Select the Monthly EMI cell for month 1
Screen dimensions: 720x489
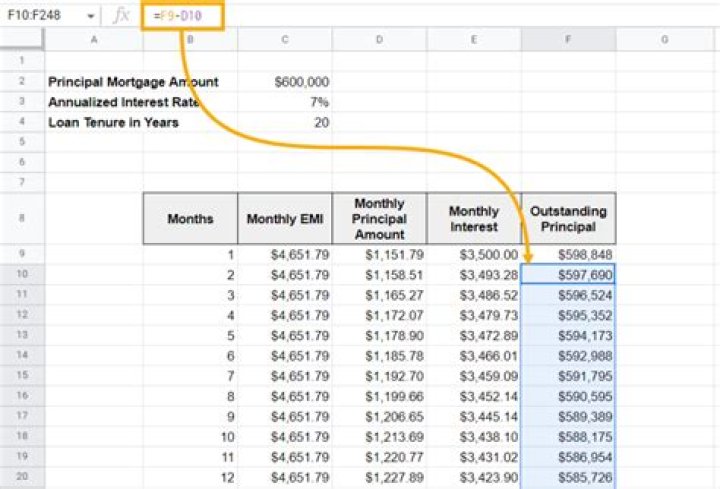tap(285, 254)
